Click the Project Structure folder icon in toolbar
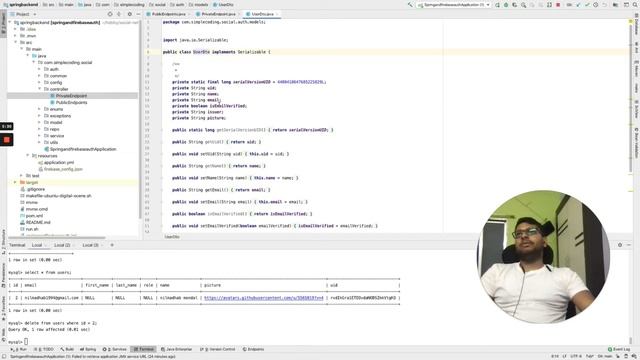640x360 pixels. pos(616,5)
